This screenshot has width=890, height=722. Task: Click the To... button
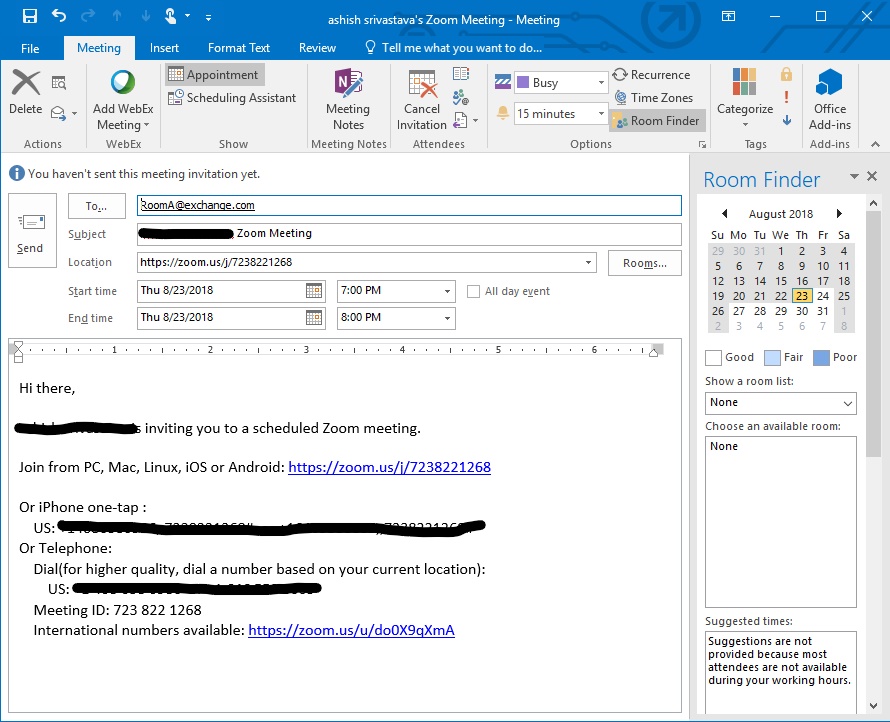tap(96, 206)
